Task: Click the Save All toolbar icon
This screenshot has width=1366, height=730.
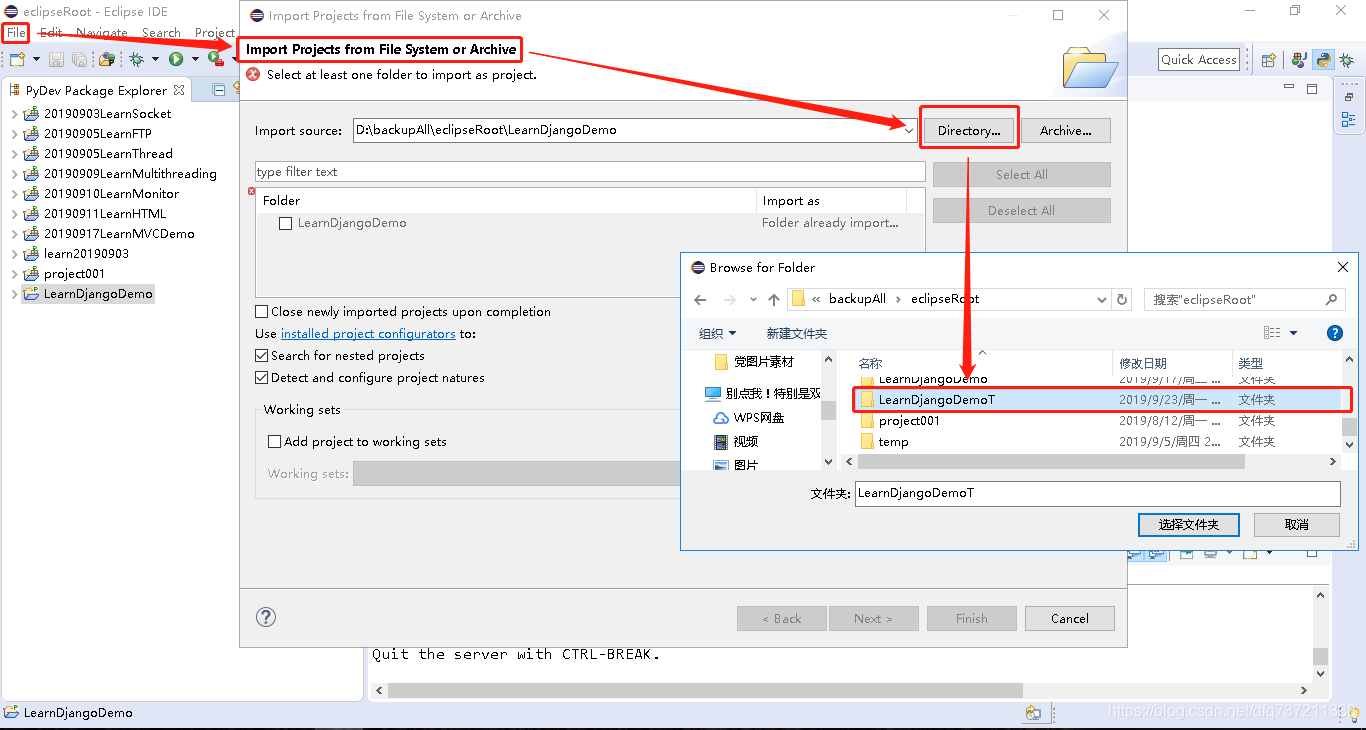Action: pos(79,60)
